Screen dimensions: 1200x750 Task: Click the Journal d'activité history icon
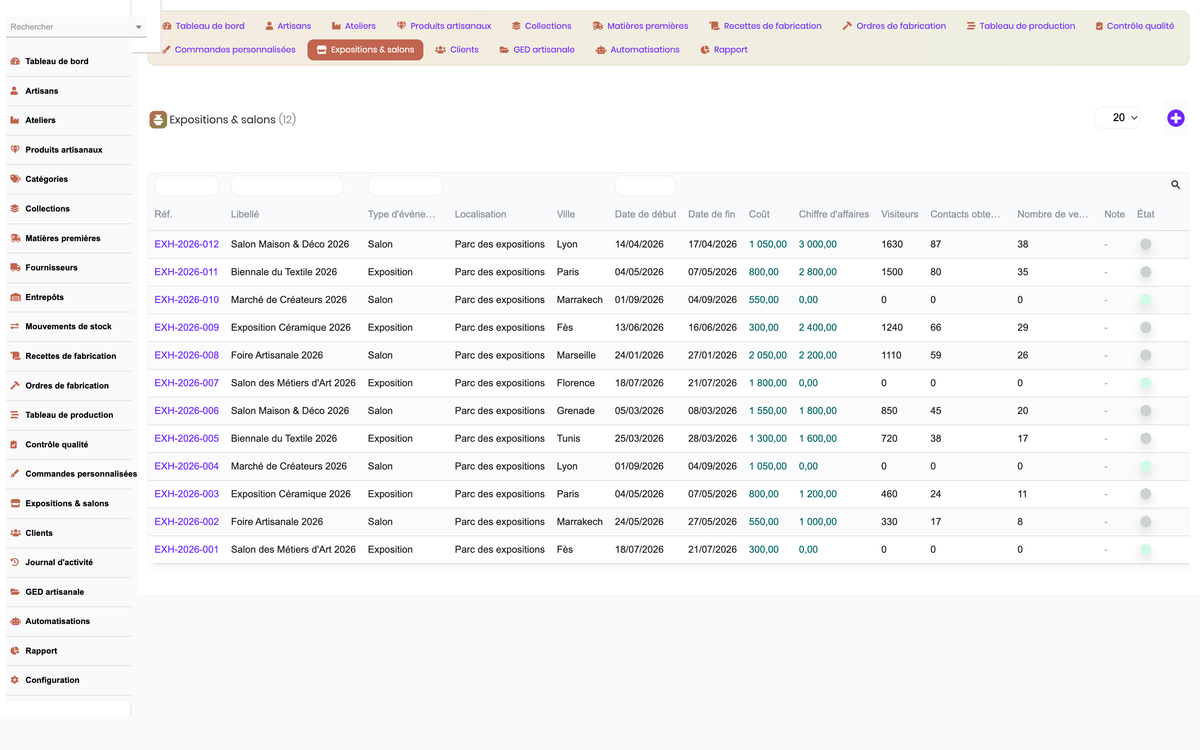(15, 563)
